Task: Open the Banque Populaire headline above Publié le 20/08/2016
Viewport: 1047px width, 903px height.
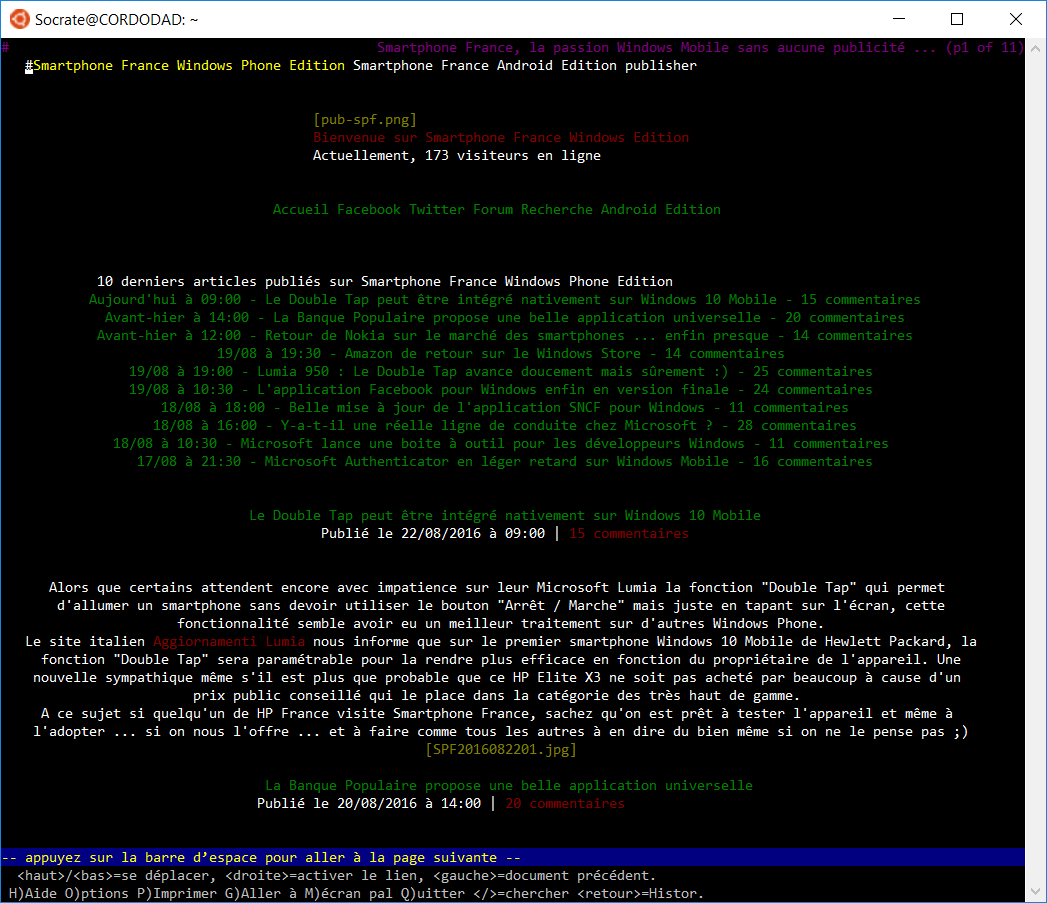Action: [x=509, y=786]
